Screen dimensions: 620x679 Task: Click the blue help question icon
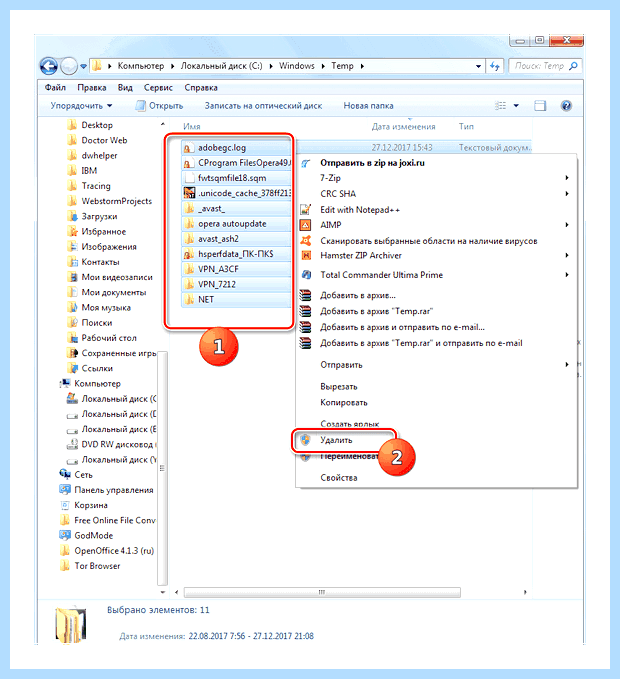pyautogui.click(x=566, y=106)
